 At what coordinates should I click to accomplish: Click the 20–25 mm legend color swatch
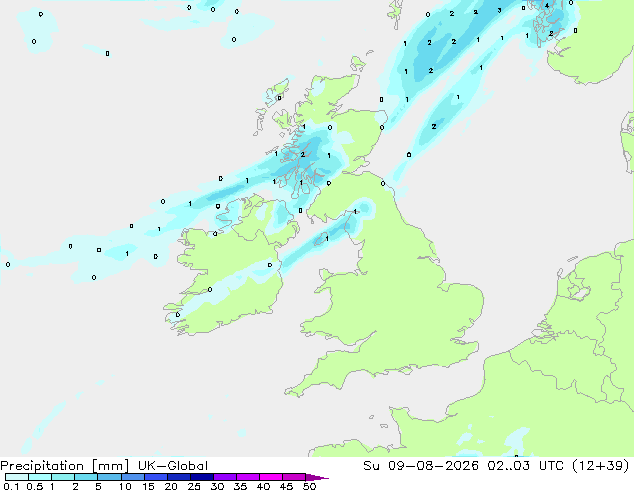click(178, 477)
